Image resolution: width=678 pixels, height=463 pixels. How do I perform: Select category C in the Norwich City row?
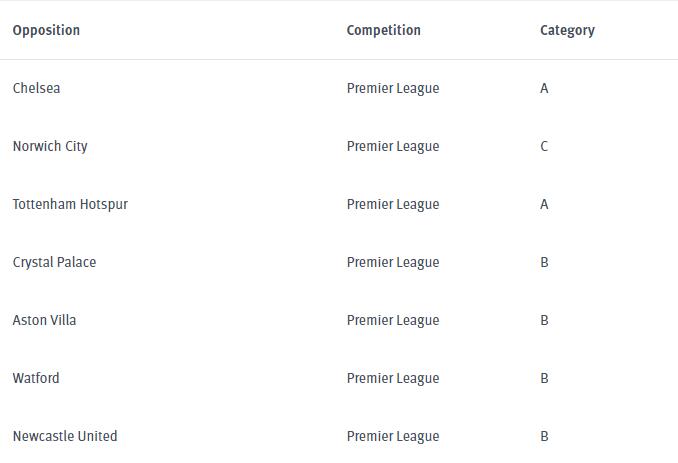pyautogui.click(x=544, y=146)
